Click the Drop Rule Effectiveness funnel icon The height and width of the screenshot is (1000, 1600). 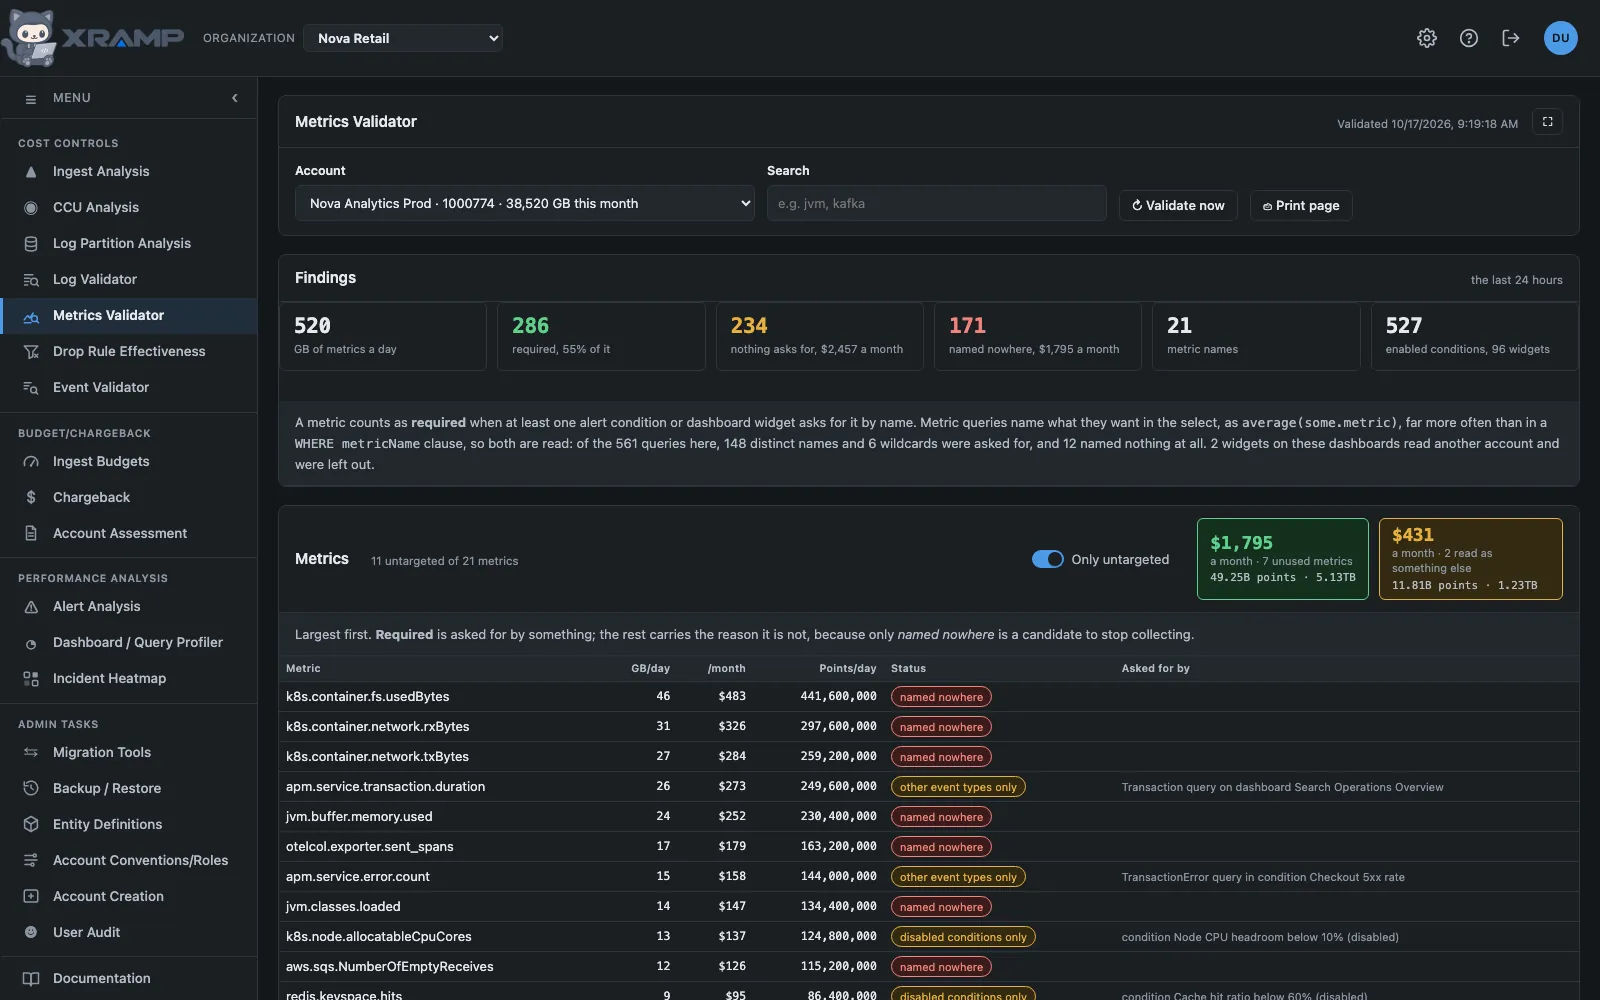[x=31, y=352]
